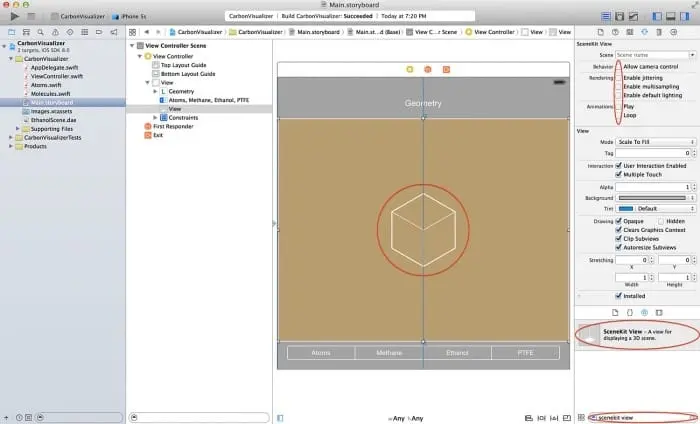Viewport: 700px width, 424px height.
Task: Open the Find navigator magnifier icon
Action: (x=41, y=32)
